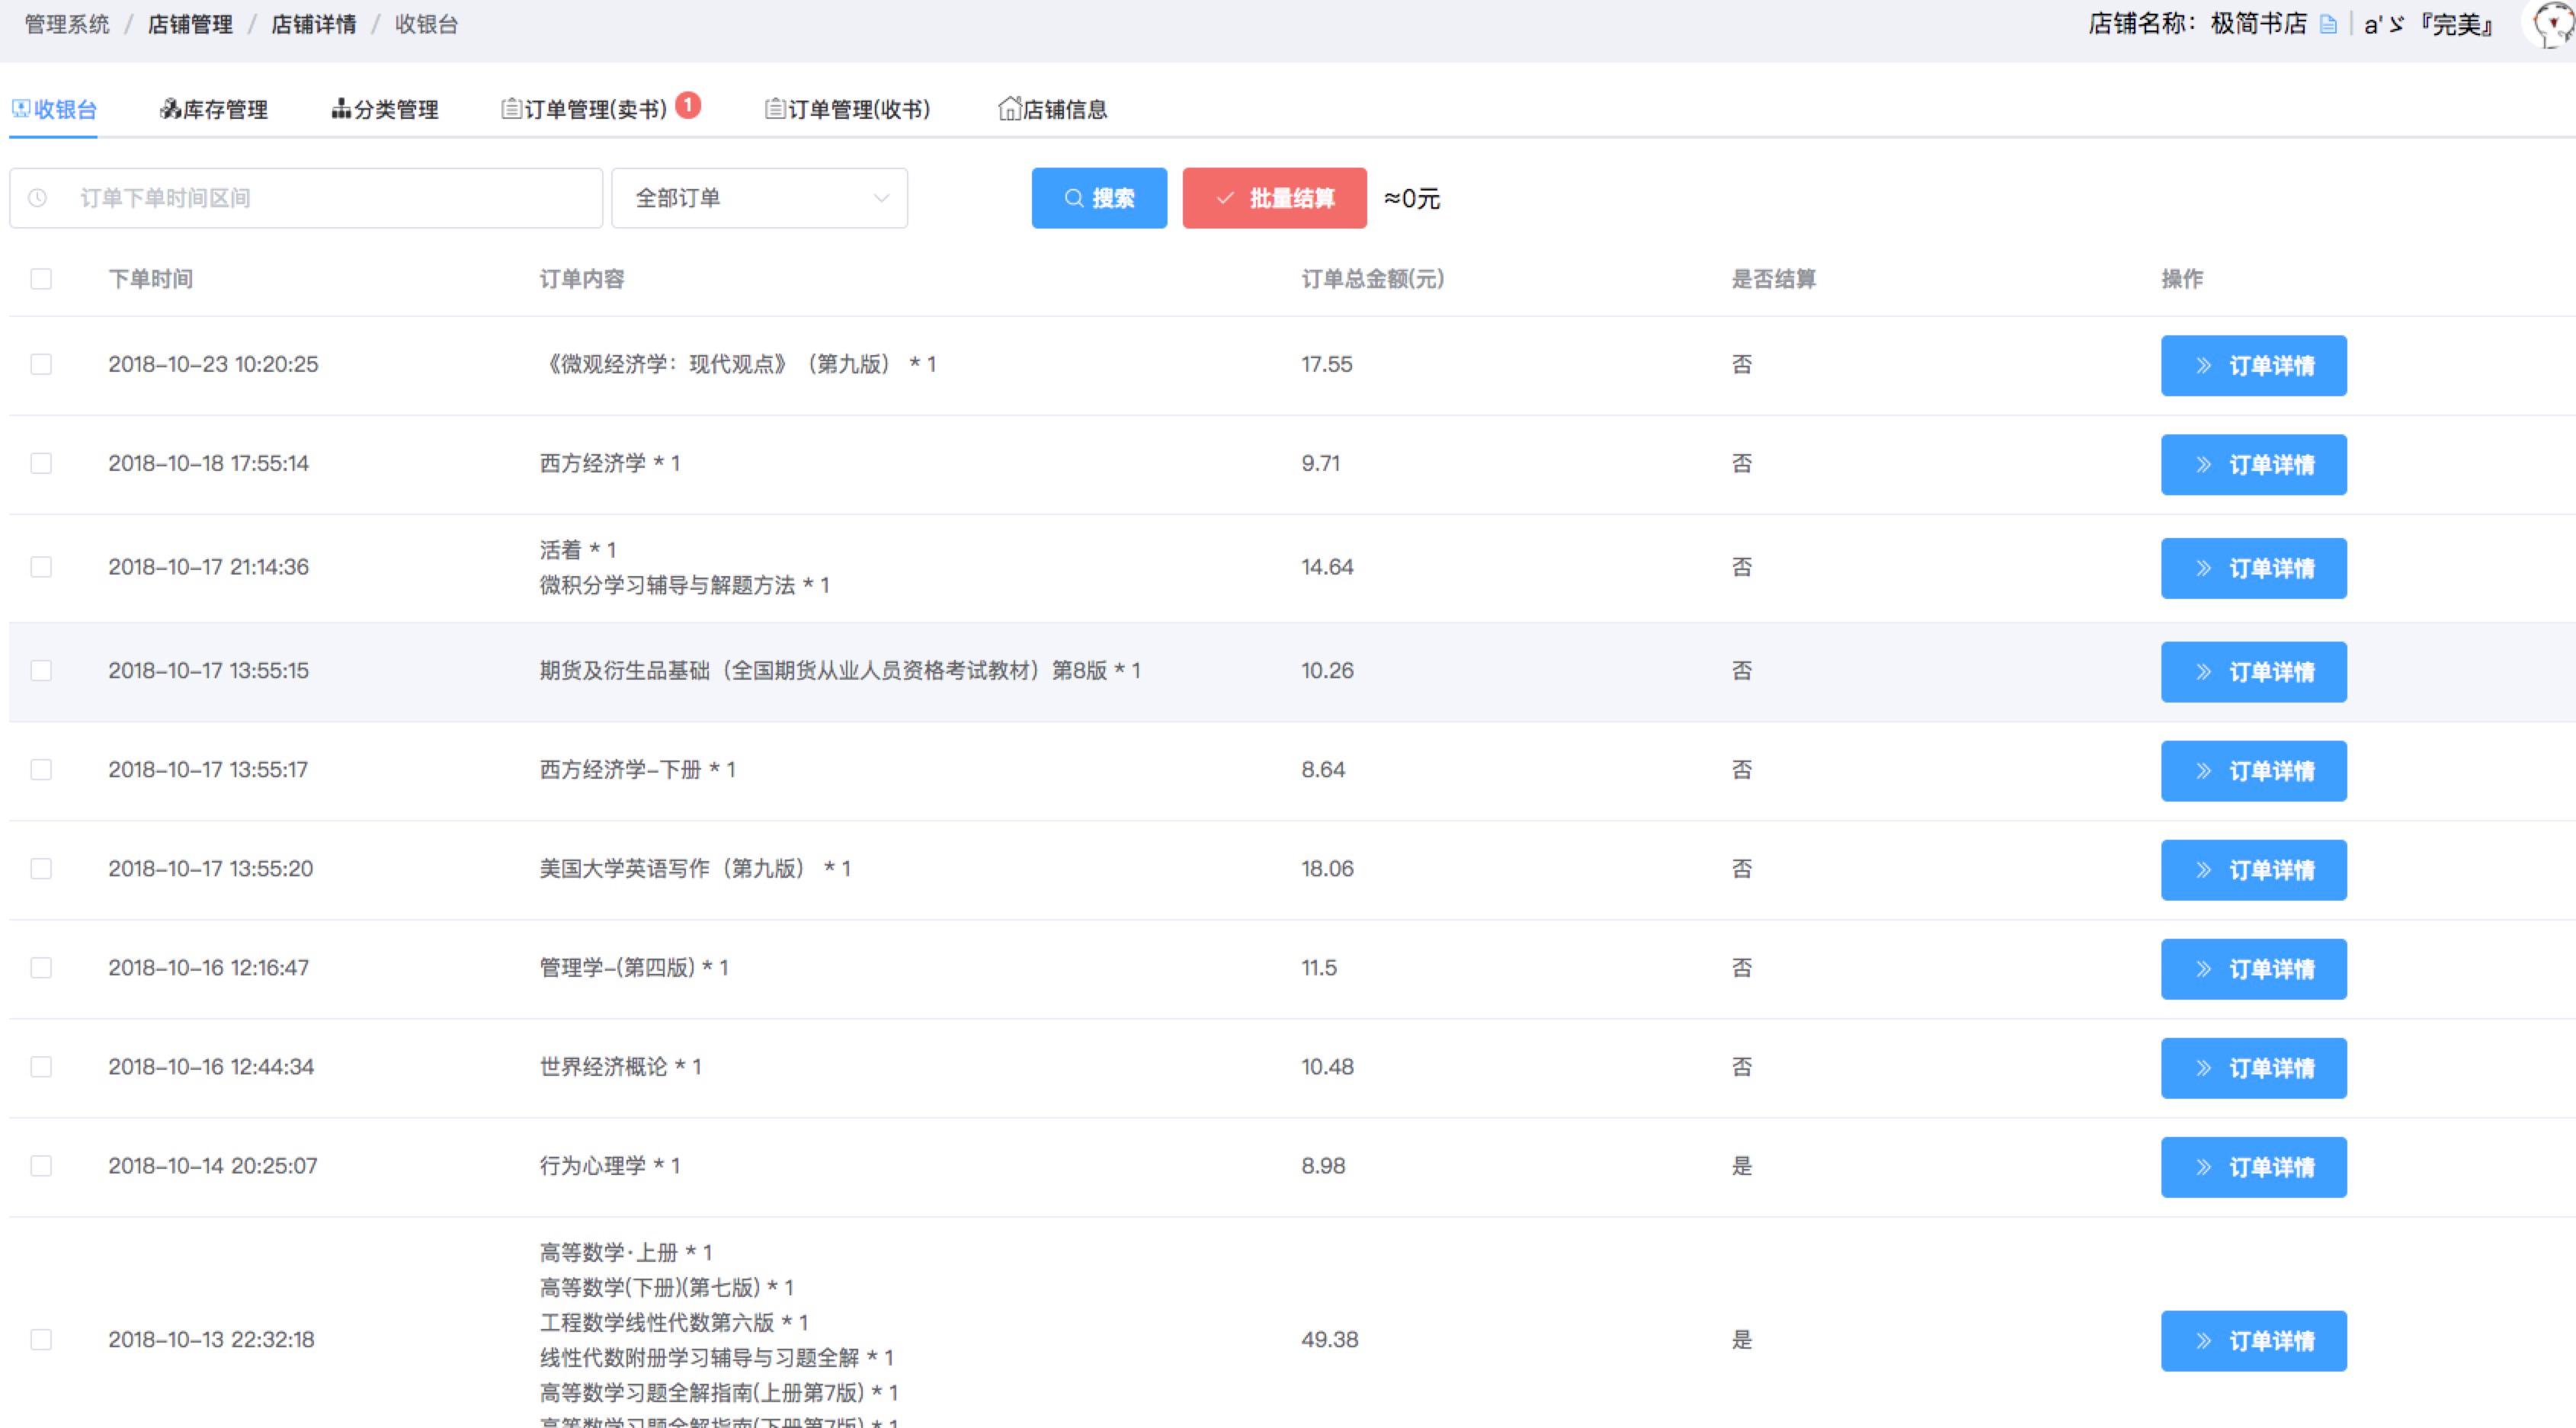
Task: Click the 线性代数附册学习辅导与习题全解 * 1 line
Action: 717,1357
